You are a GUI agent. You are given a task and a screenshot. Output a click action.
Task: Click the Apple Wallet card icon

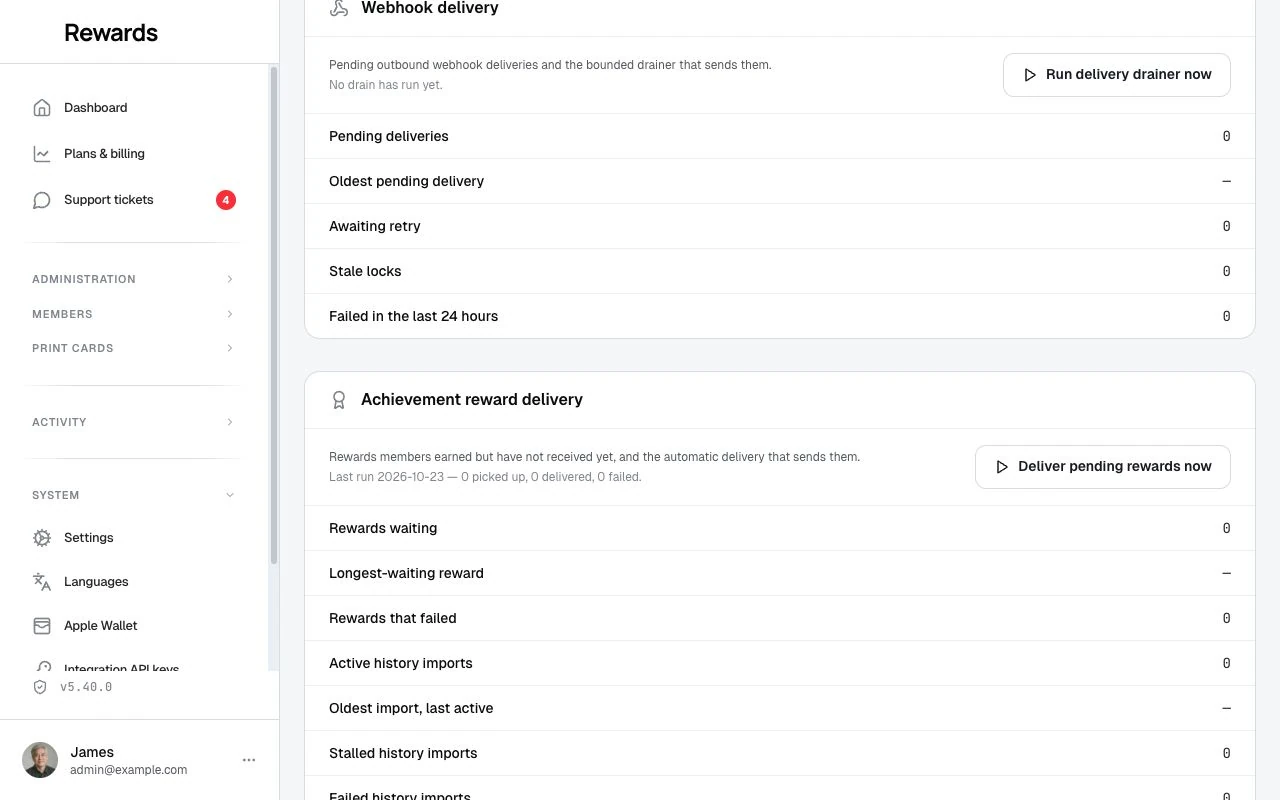42,626
